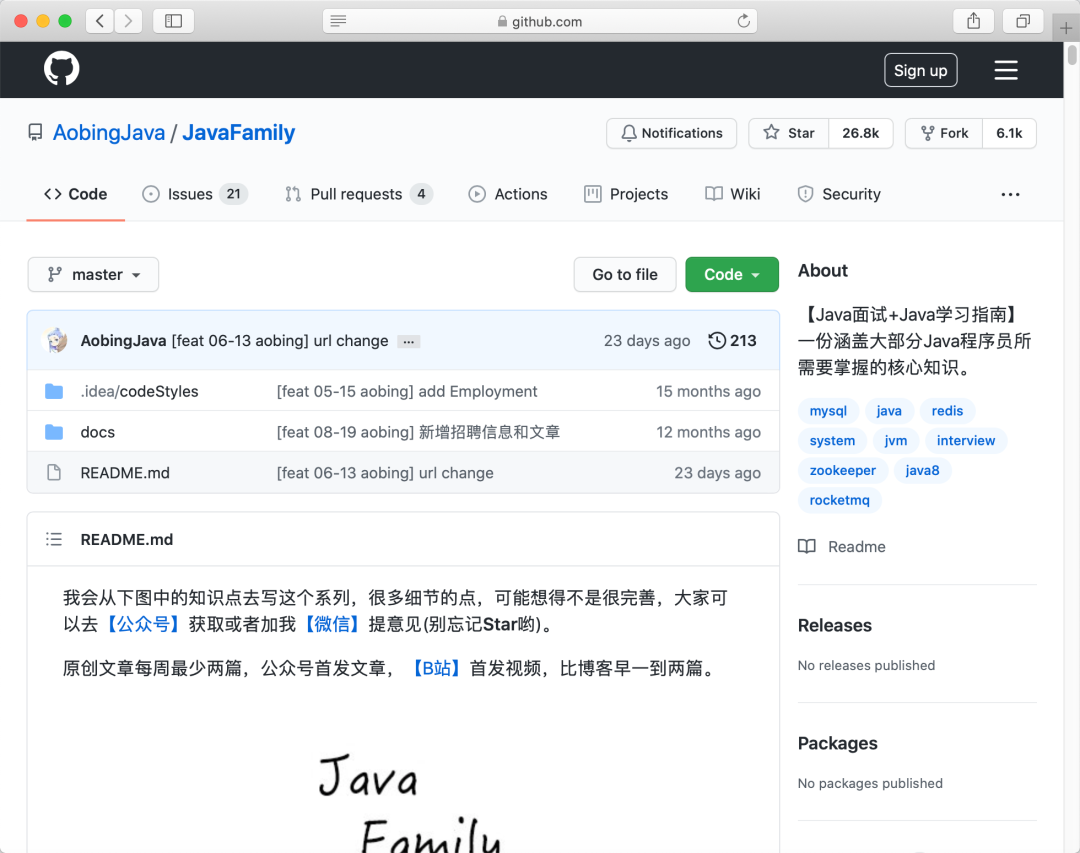
Task: Open the README.md file link
Action: [x=125, y=473]
